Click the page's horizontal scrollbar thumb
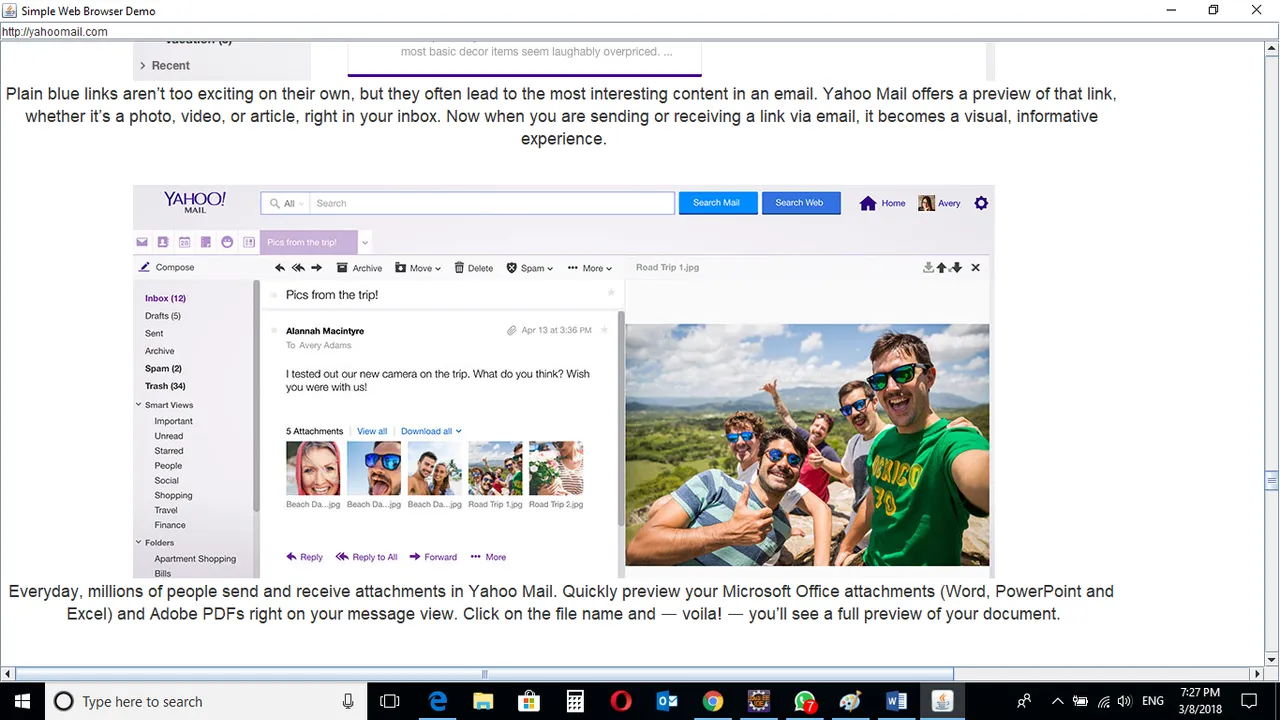This screenshot has height=720, width=1280. point(484,674)
